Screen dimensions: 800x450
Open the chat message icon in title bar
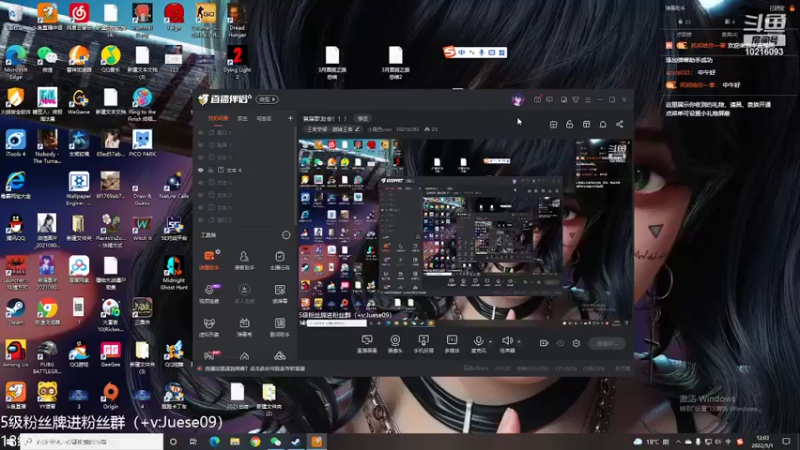tap(549, 100)
